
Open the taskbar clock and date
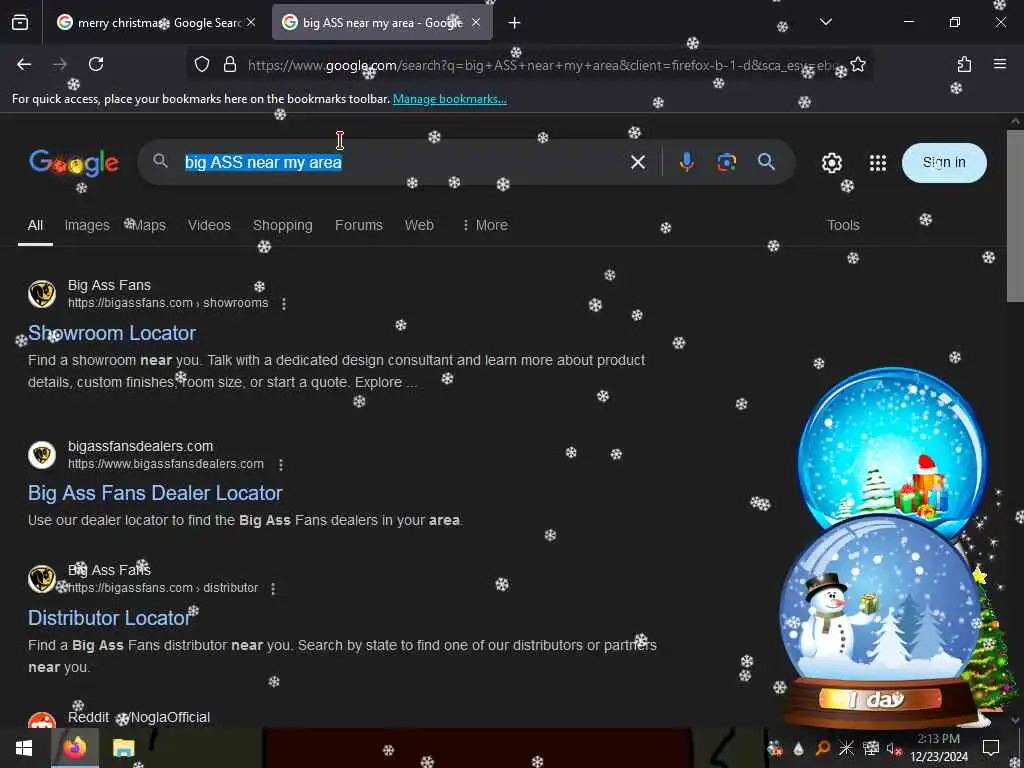click(938, 748)
